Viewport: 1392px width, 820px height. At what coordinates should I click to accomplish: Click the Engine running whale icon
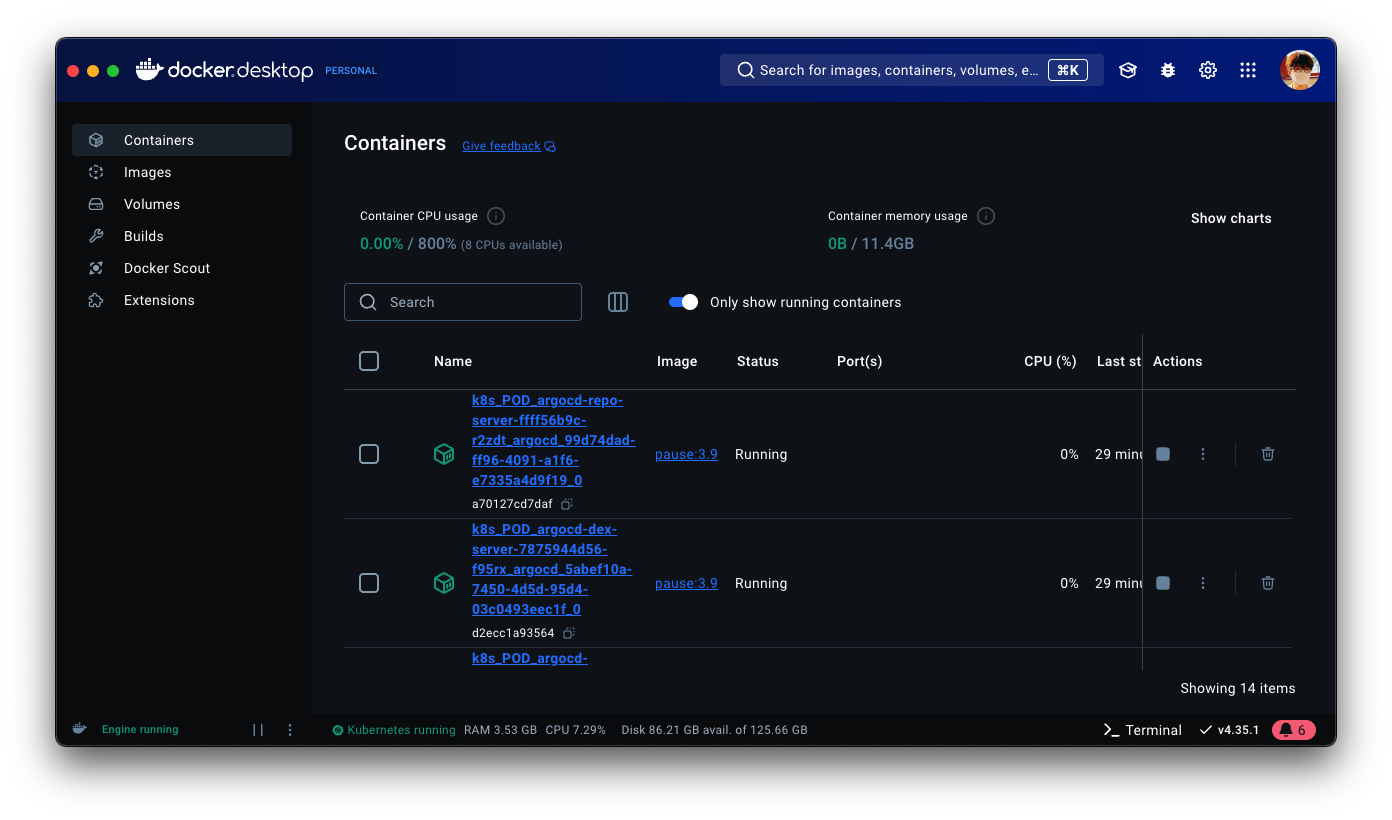(80, 729)
